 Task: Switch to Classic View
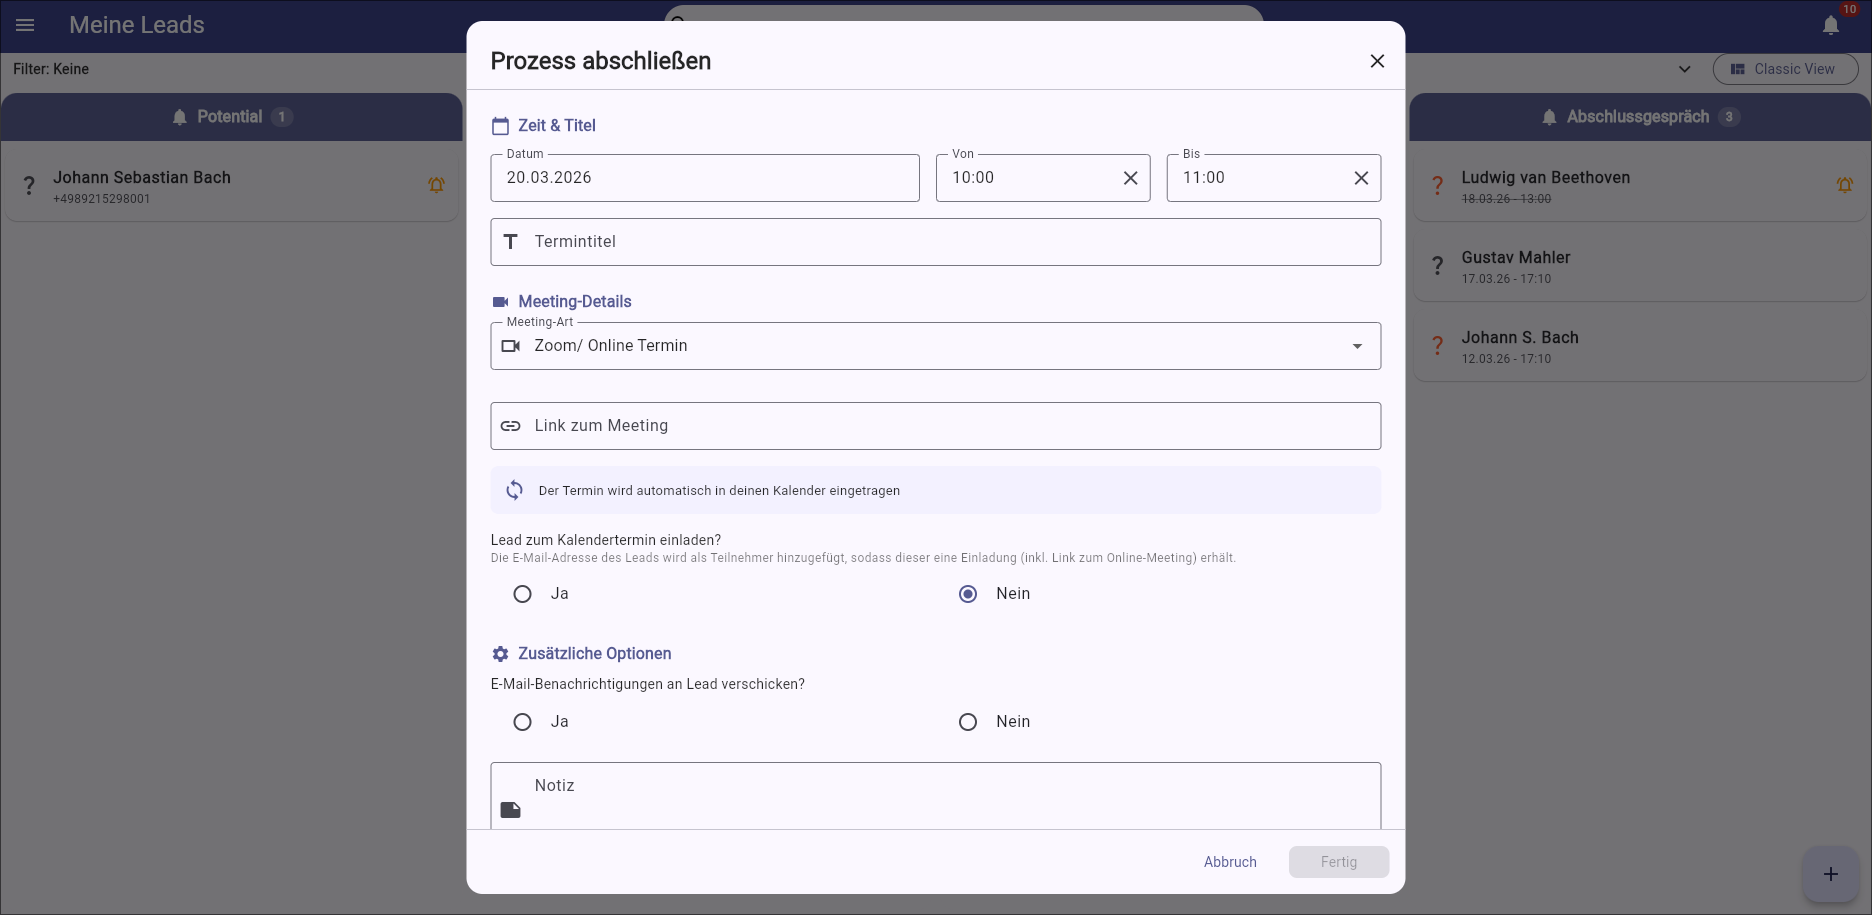(x=1785, y=69)
